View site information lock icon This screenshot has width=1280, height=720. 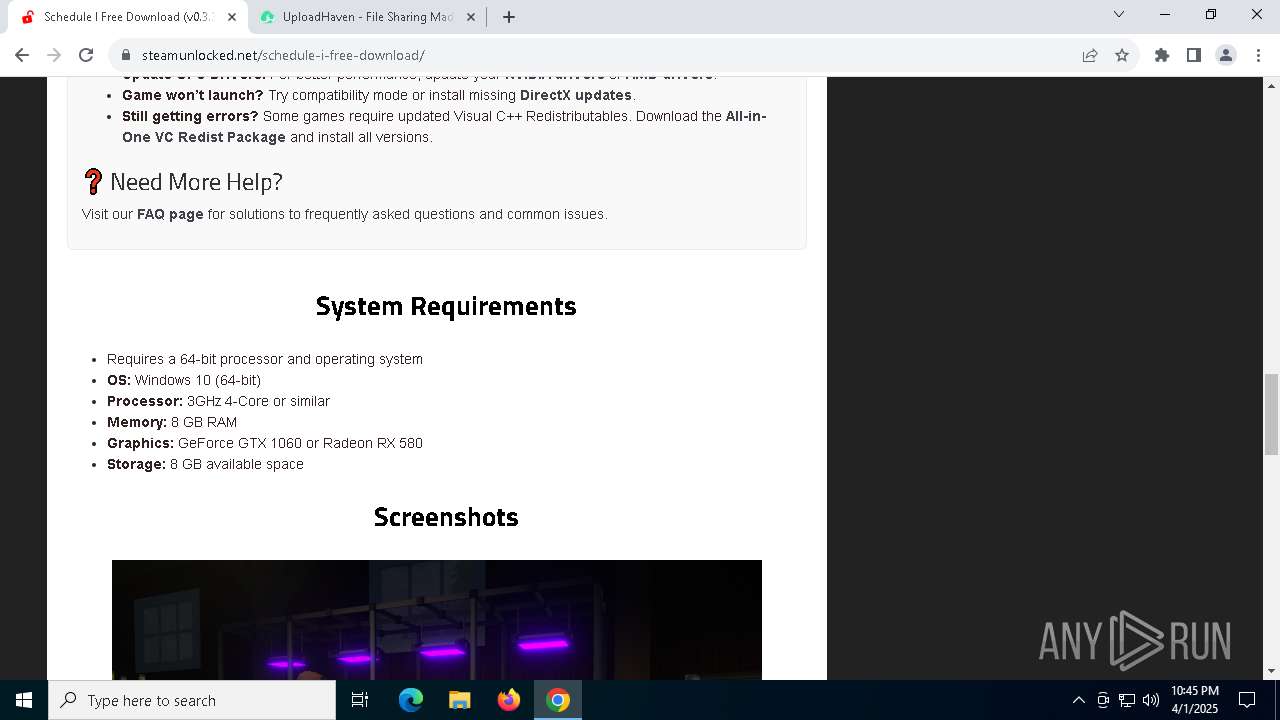[x=125, y=55]
